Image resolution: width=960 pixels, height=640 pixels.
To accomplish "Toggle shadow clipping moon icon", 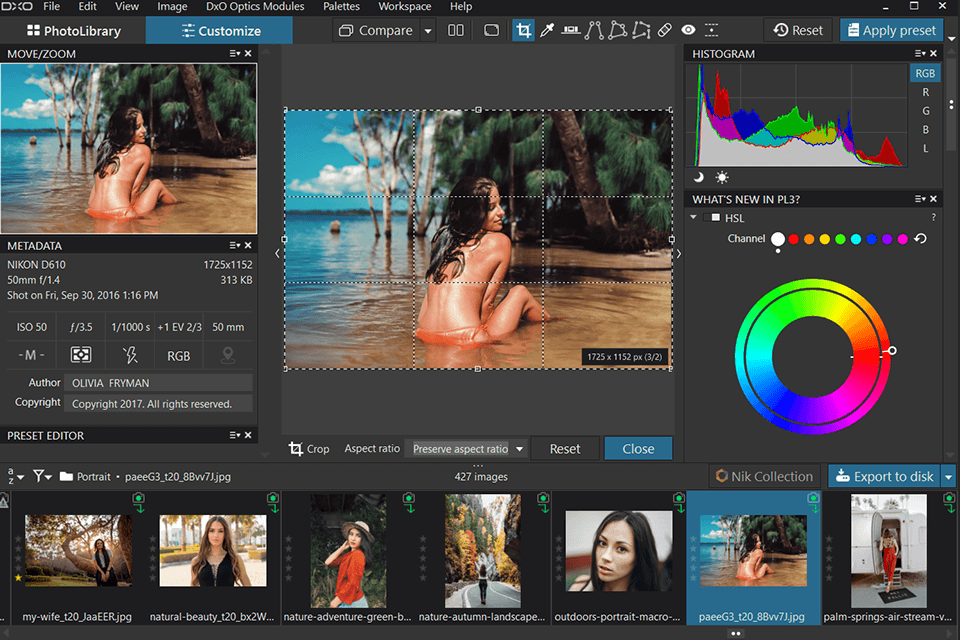I will pos(699,178).
